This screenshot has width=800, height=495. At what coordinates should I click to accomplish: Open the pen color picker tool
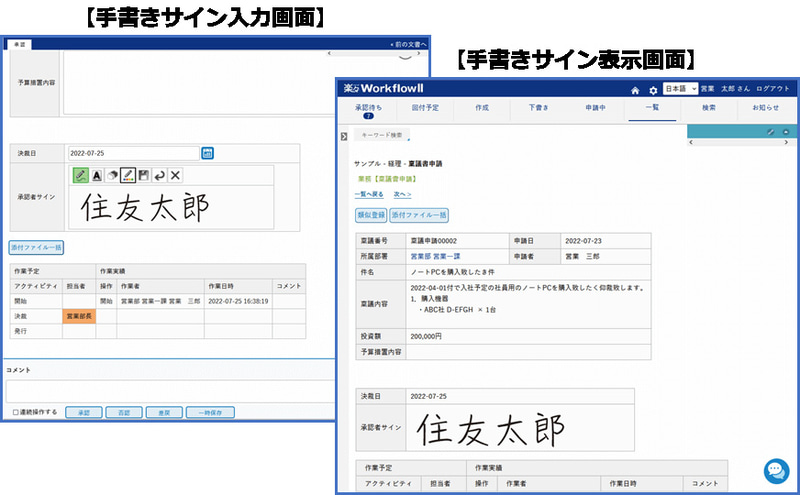point(128,175)
